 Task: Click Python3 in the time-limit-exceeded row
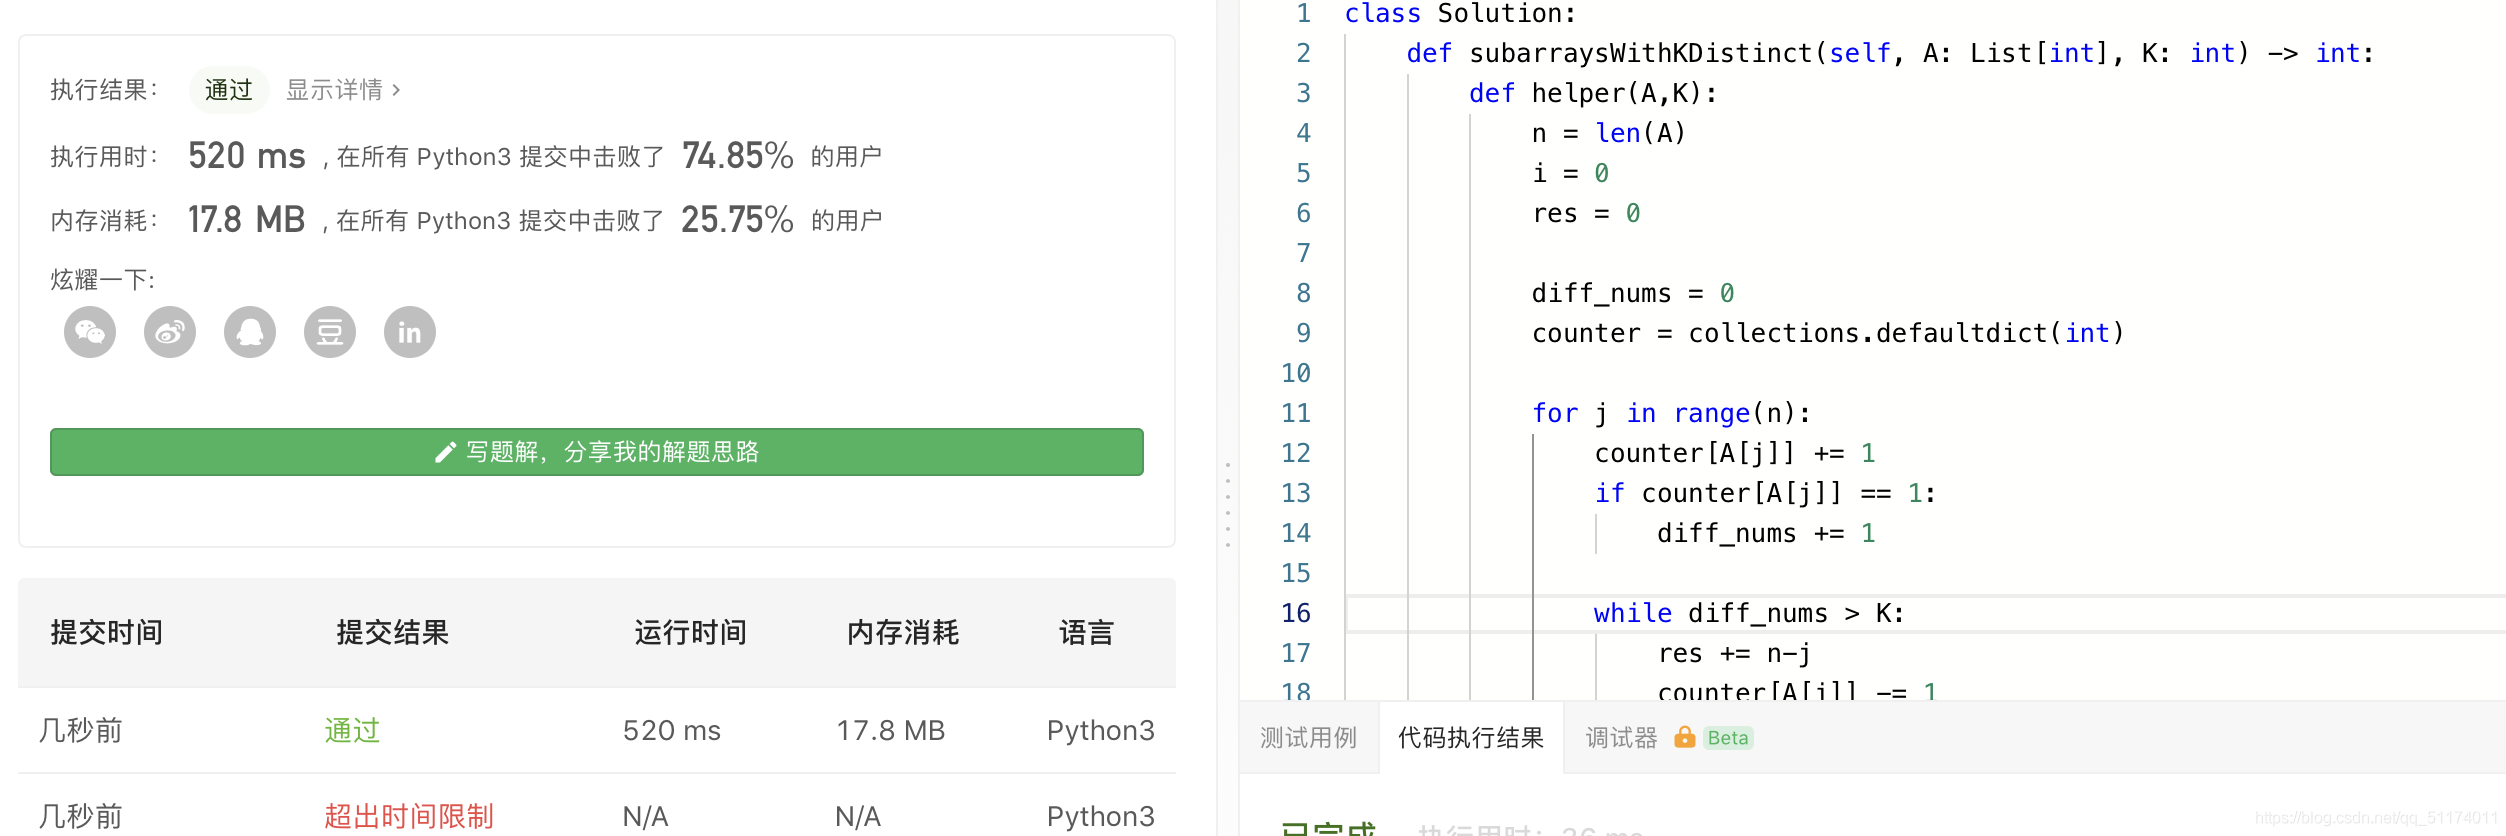click(x=1101, y=817)
